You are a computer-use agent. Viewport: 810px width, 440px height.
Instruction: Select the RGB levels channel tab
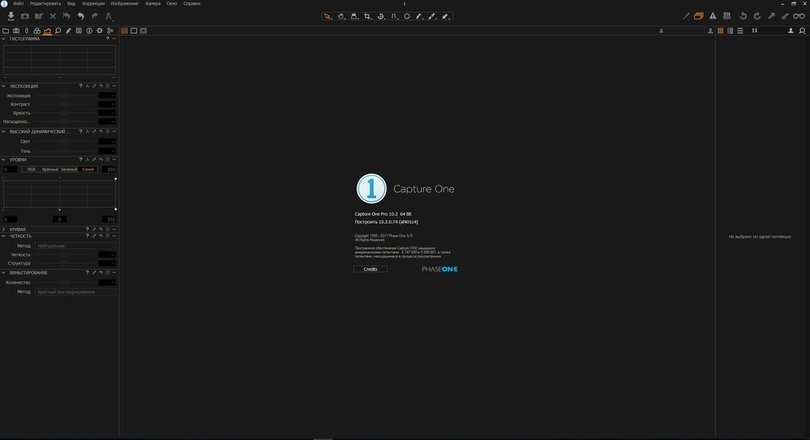point(32,169)
